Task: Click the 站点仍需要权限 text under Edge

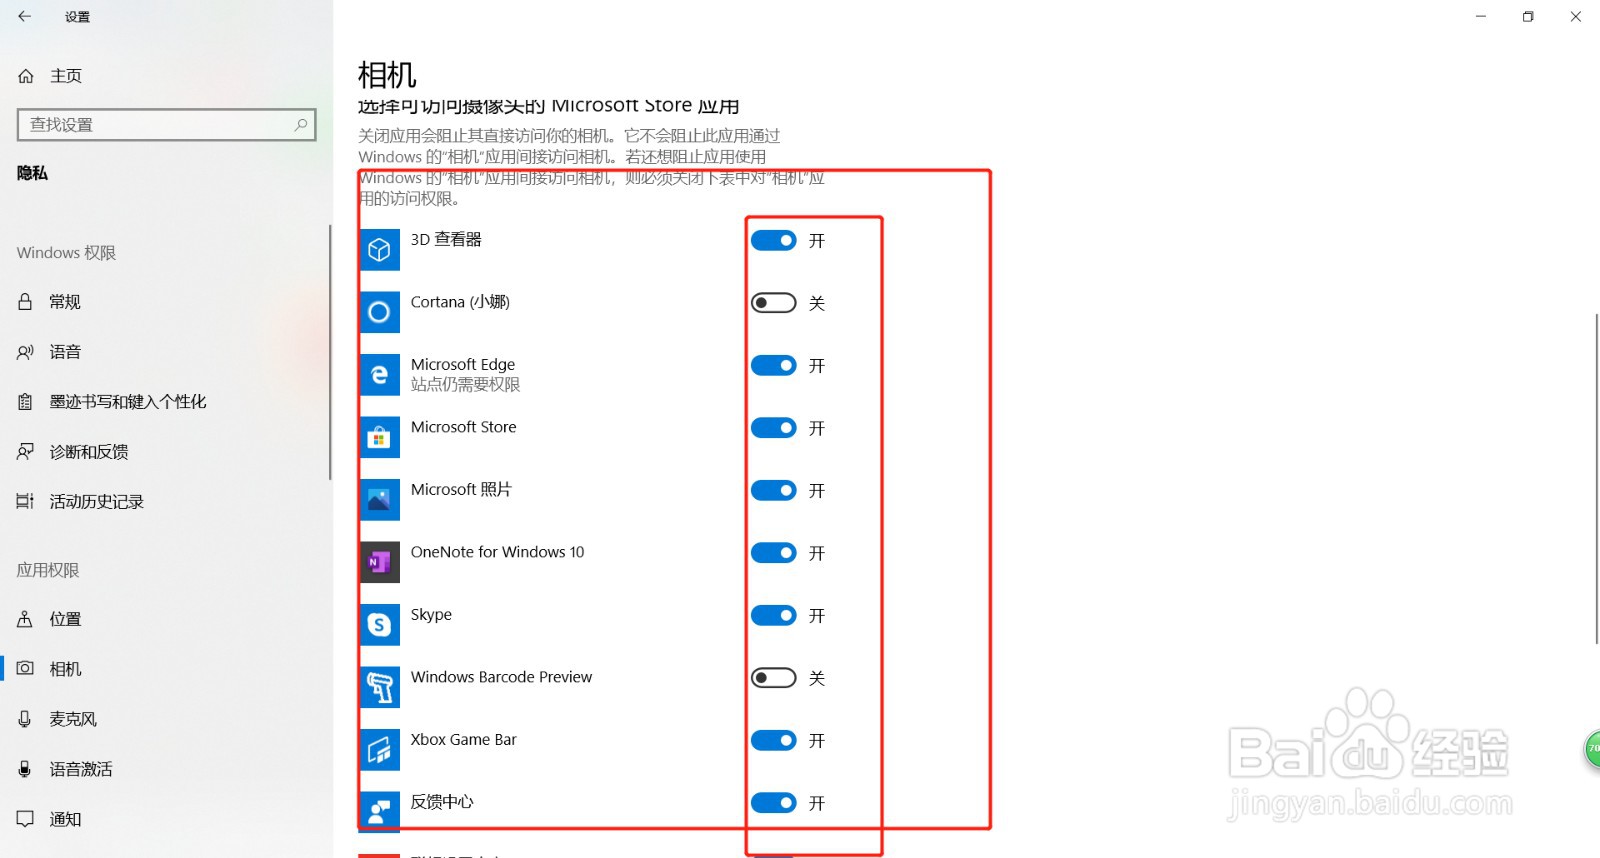Action: pyautogui.click(x=465, y=385)
